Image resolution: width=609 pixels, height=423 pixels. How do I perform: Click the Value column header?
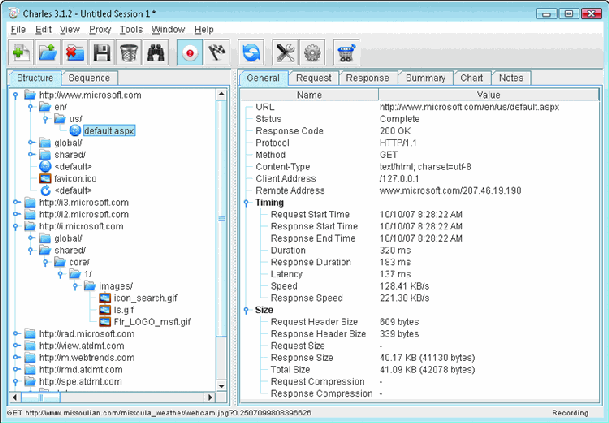click(489, 95)
